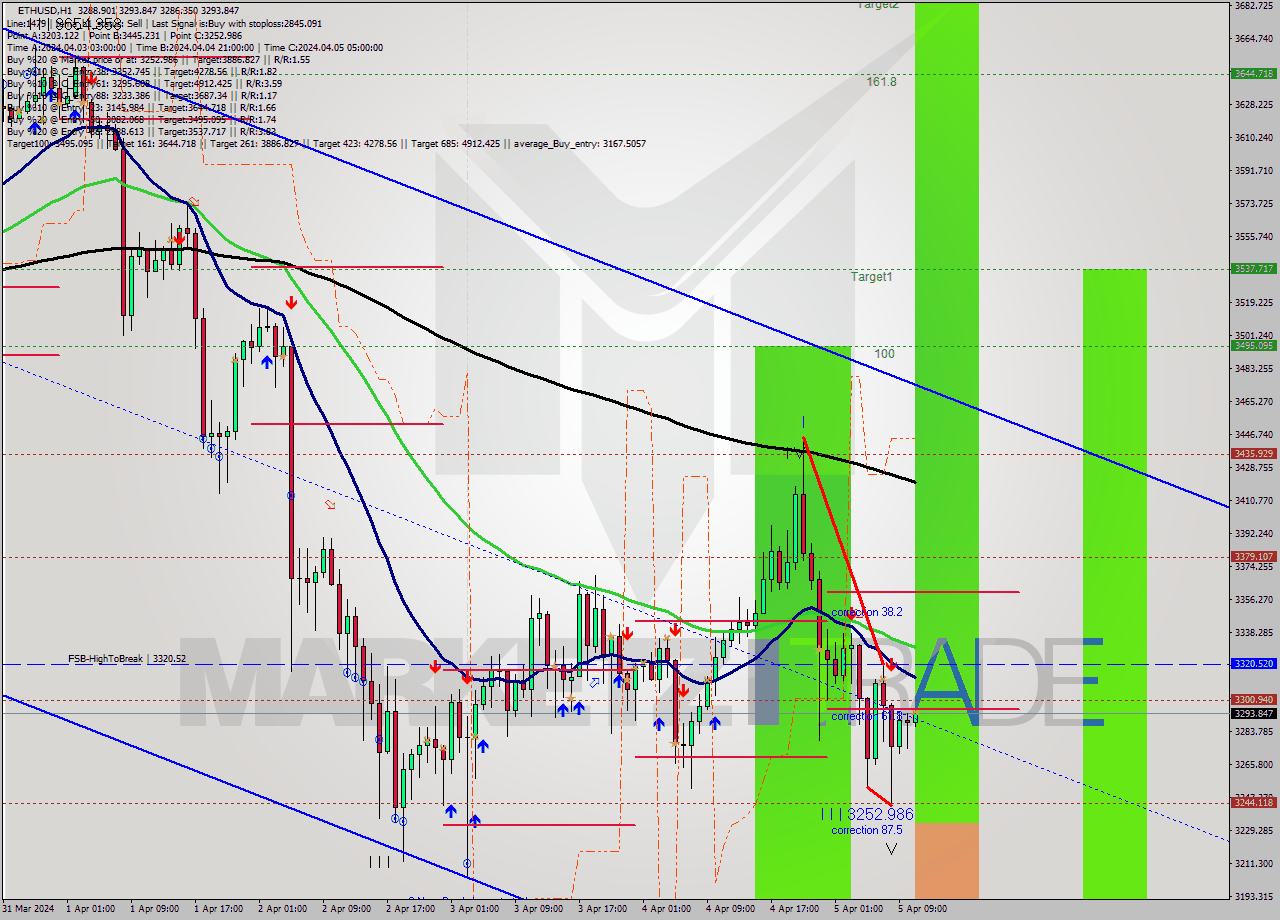Click the orange star marker near 5 Apr 01:00
The height and width of the screenshot is (920, 1280).
click(883, 678)
